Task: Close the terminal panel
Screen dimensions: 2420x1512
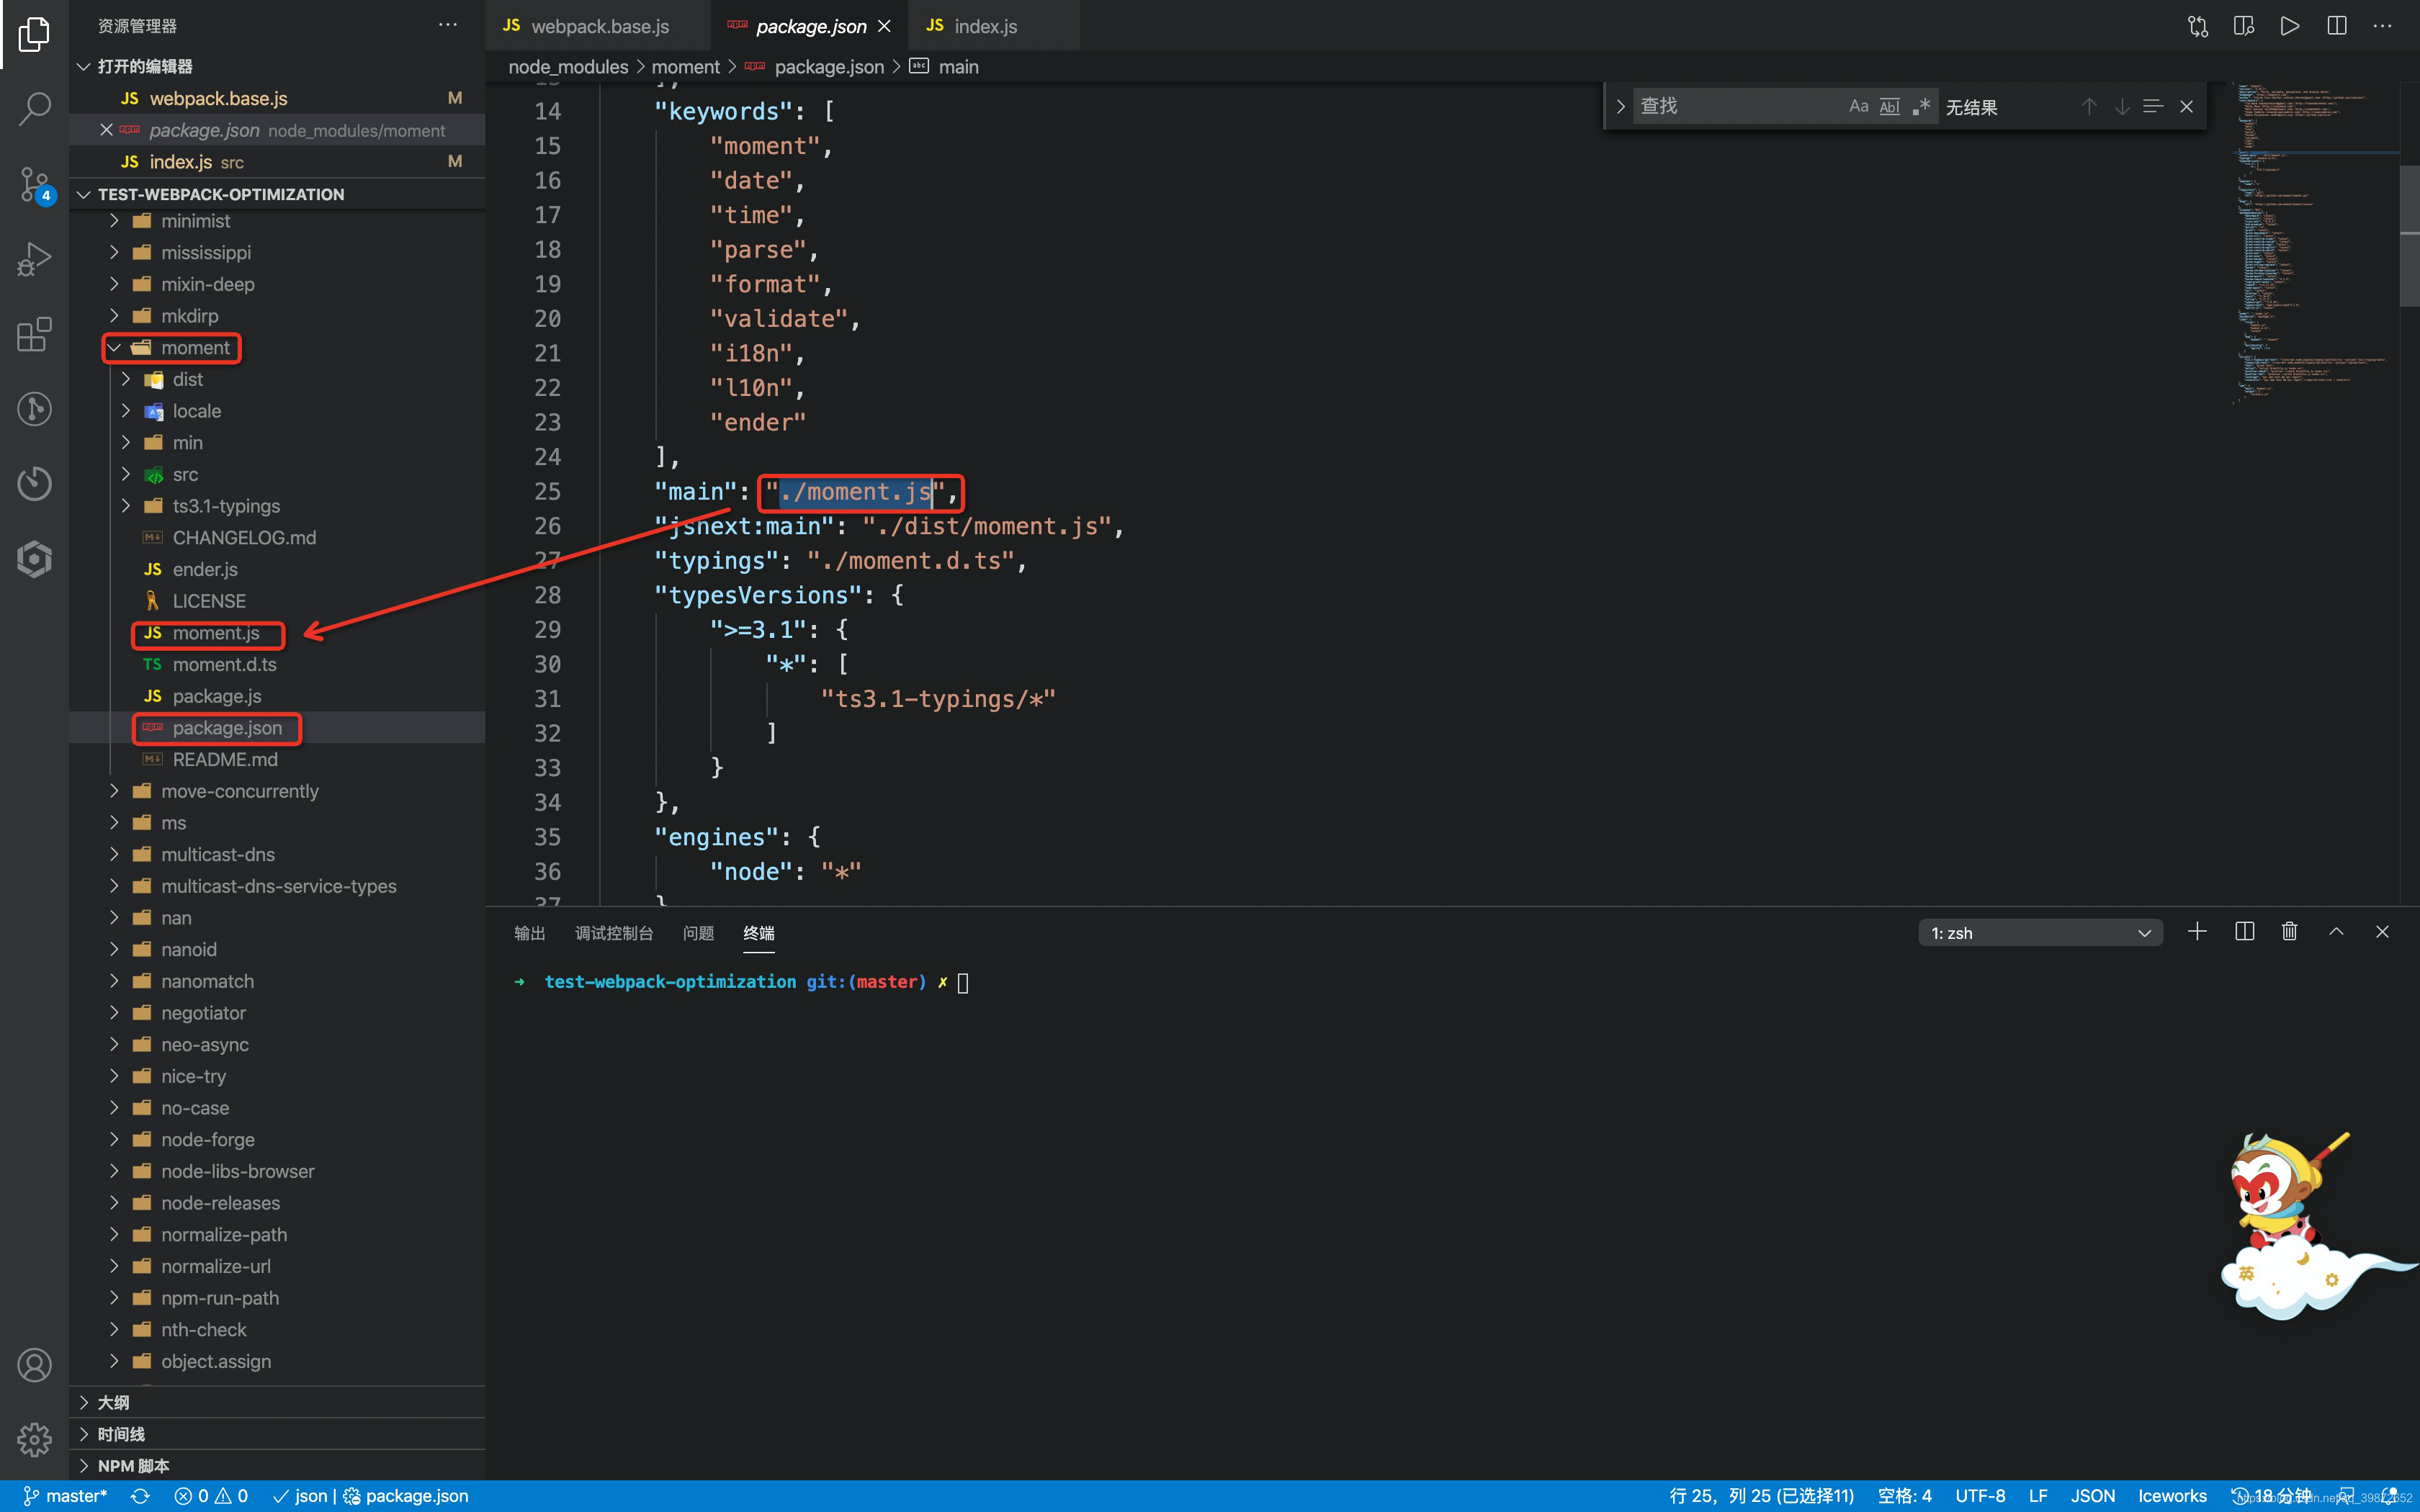Action: click(x=2382, y=932)
